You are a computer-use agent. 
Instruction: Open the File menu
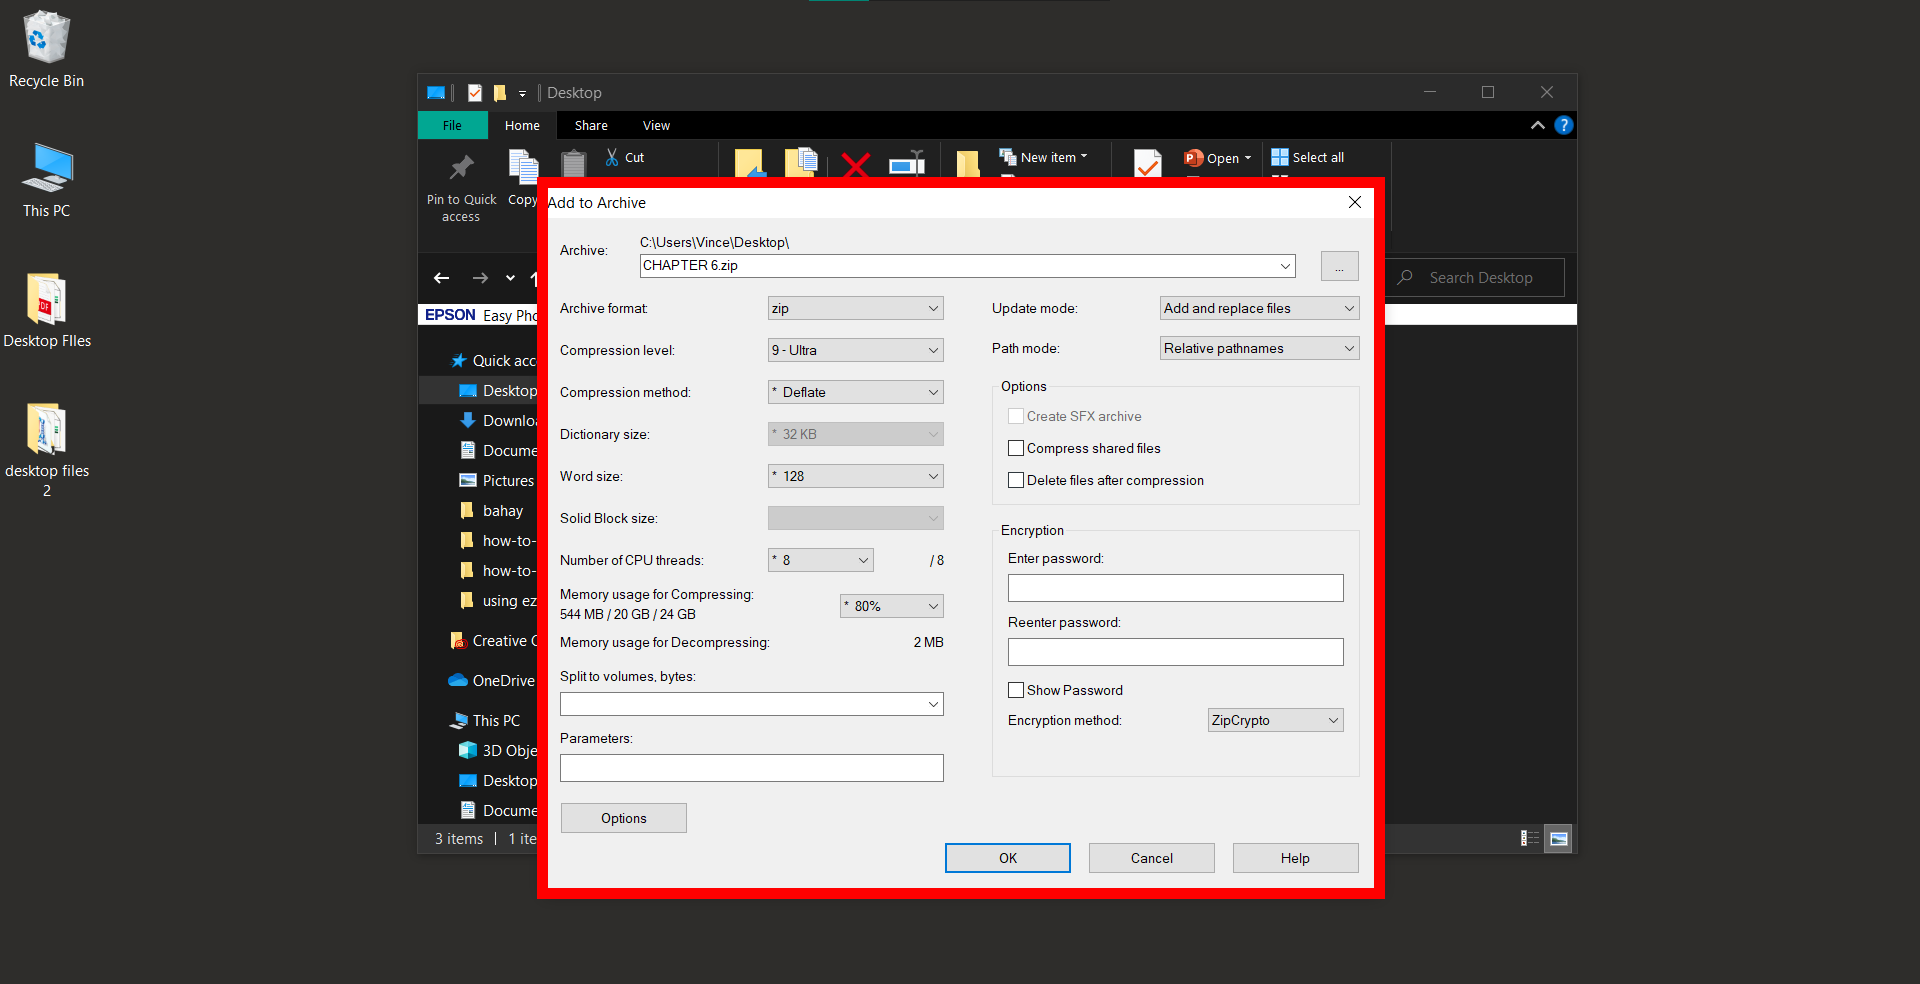tap(452, 125)
